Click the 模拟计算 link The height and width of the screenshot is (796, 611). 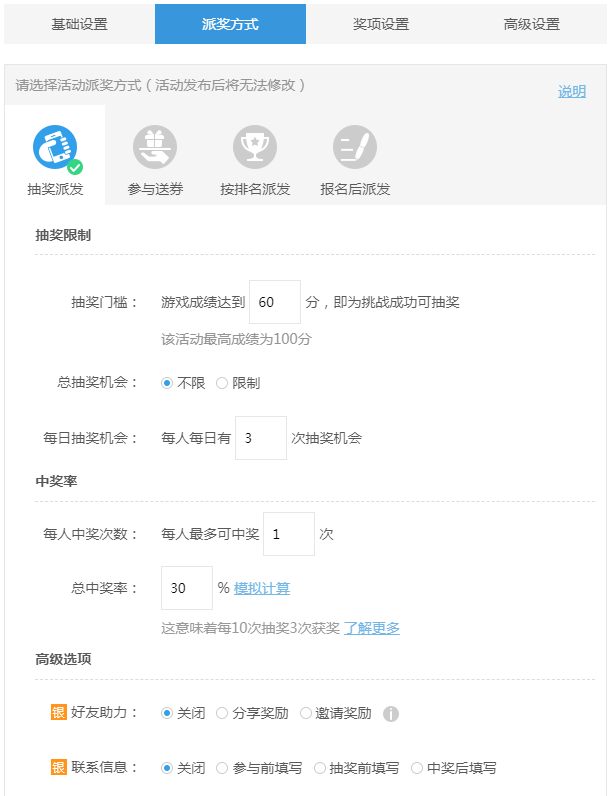(262, 588)
